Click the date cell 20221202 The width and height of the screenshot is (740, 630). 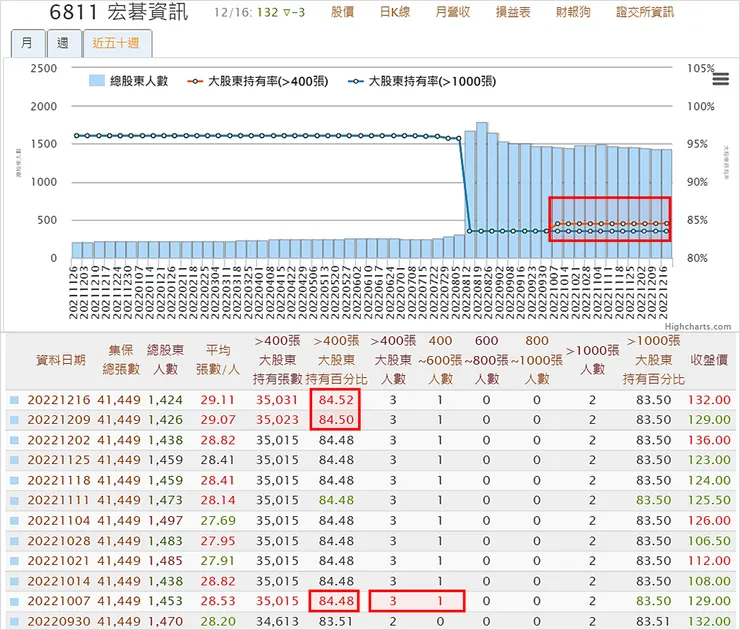[x=59, y=440]
